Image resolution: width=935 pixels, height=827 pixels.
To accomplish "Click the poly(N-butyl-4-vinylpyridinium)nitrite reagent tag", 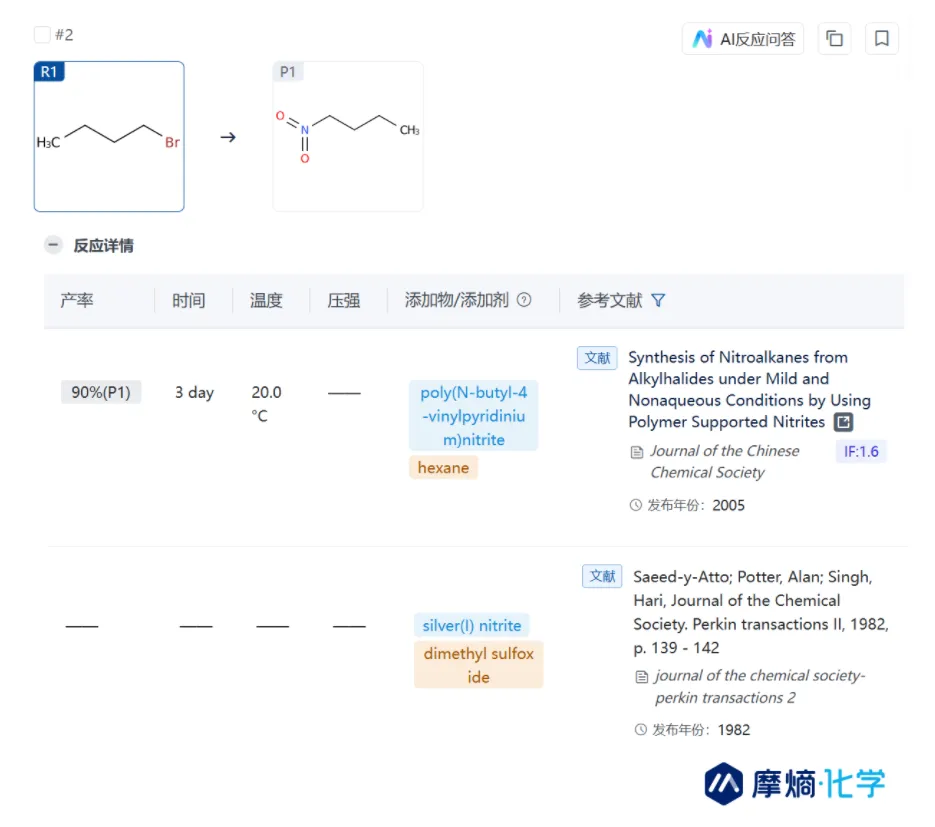I will pos(473,416).
